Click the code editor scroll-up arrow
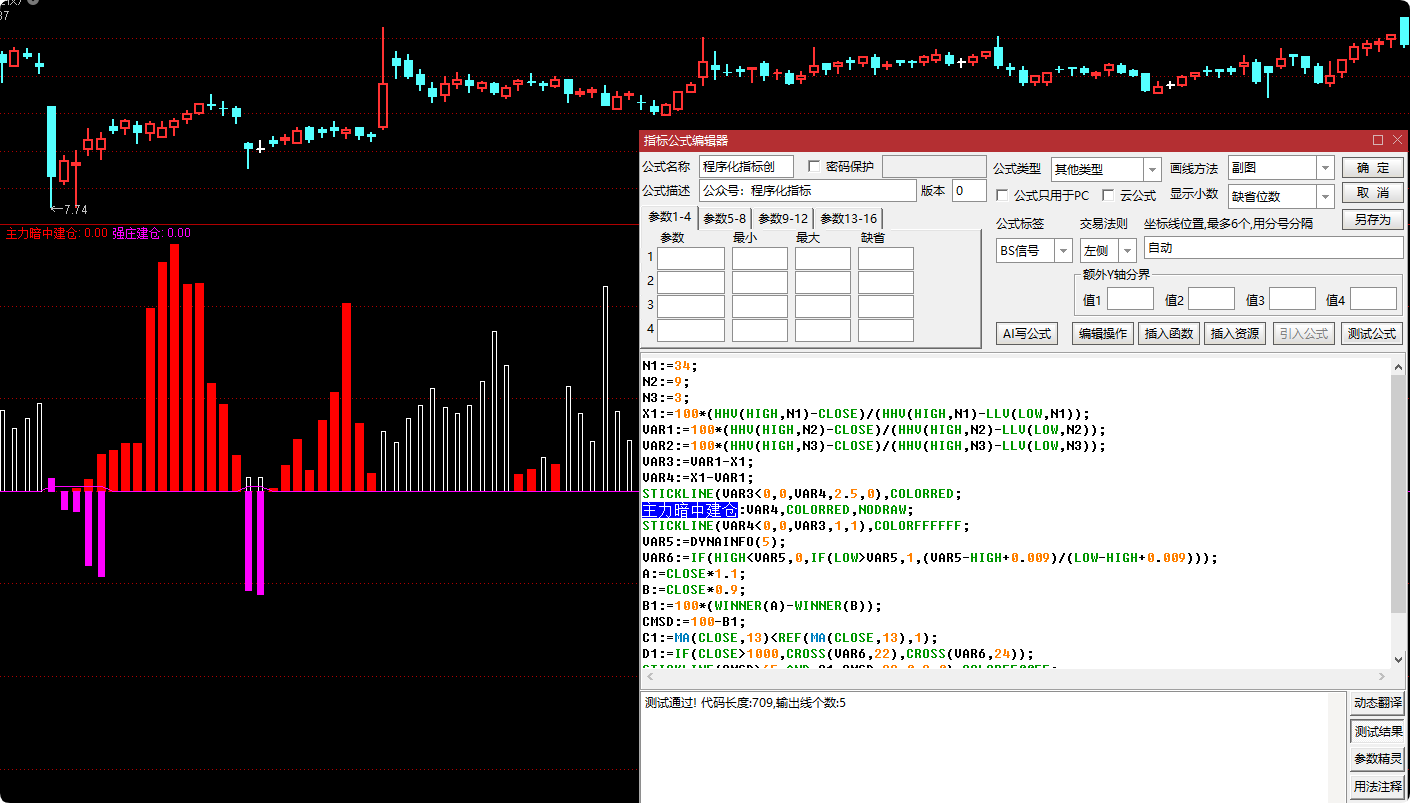This screenshot has width=1410, height=803. click(x=1397, y=366)
